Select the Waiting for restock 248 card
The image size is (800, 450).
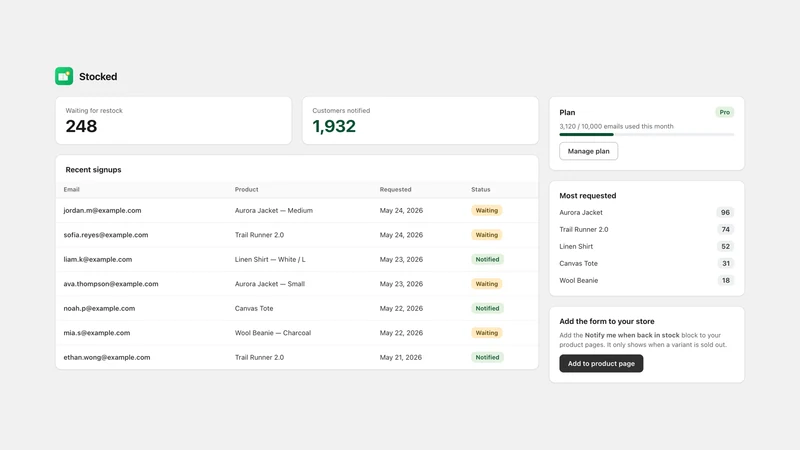click(x=173, y=120)
